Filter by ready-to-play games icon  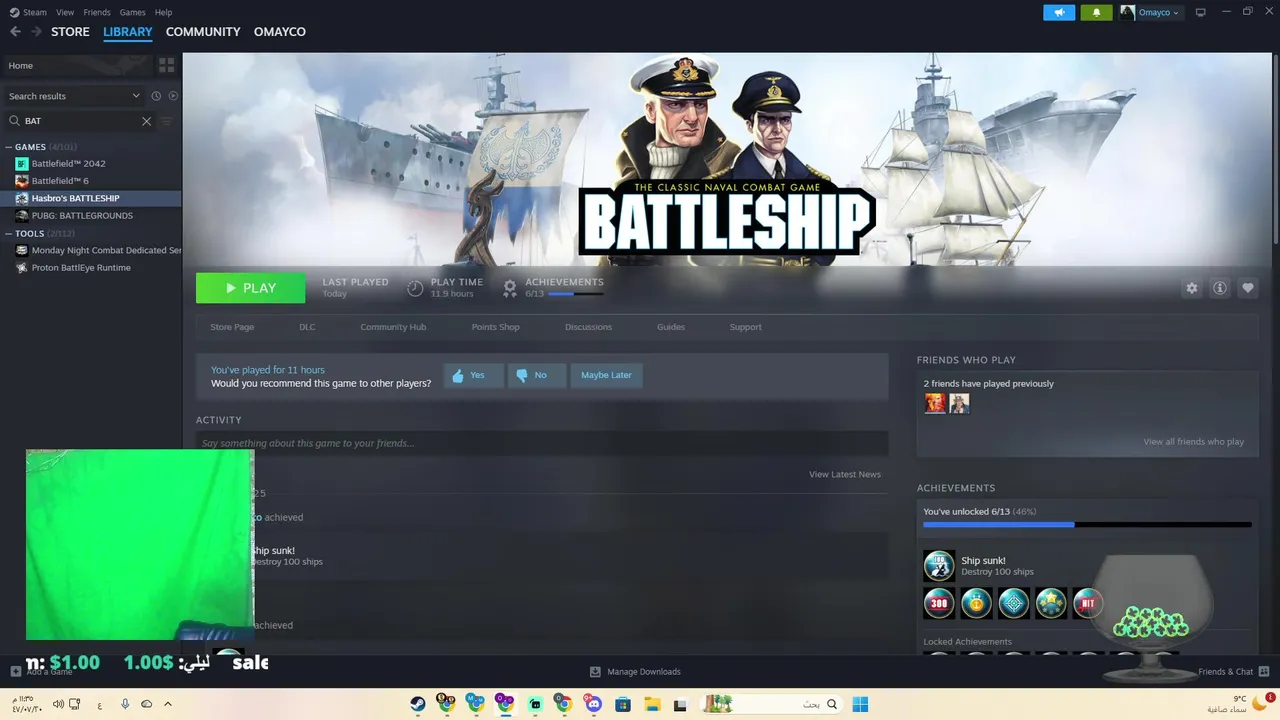click(x=173, y=96)
